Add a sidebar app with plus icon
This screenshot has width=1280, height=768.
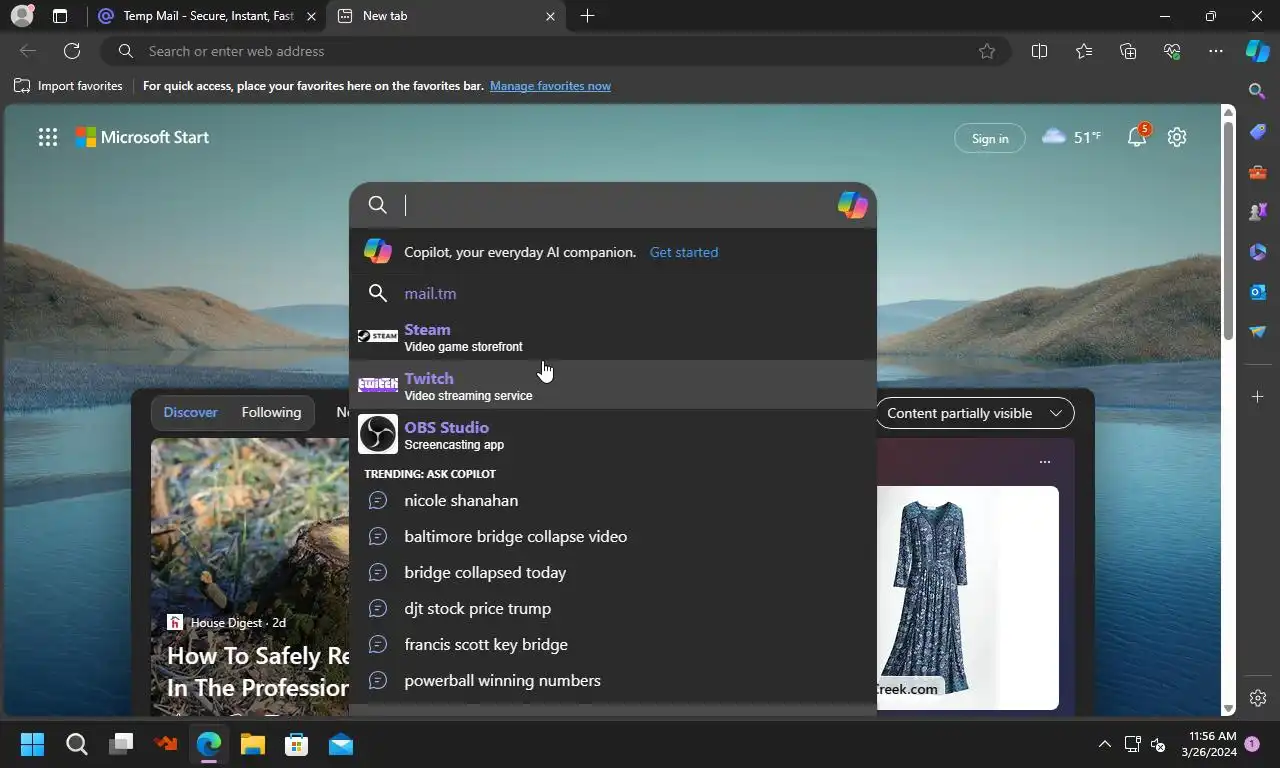point(1258,397)
